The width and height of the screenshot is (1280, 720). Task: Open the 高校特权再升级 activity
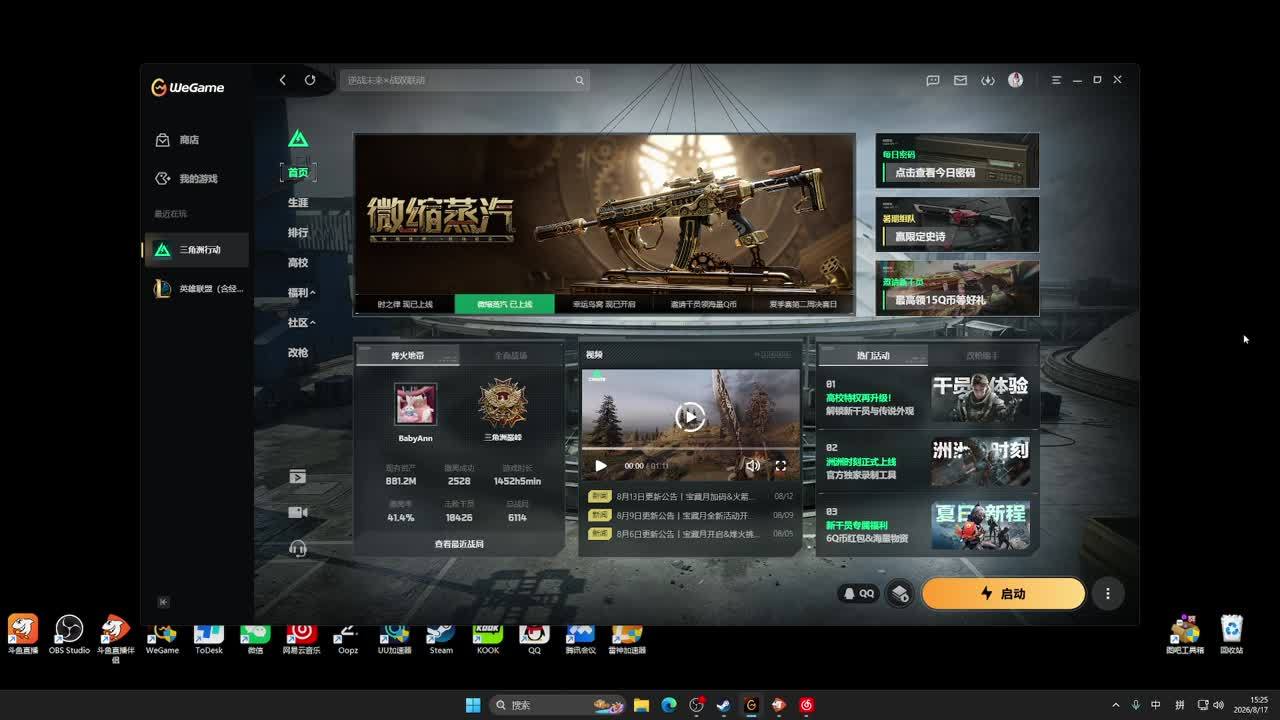pos(927,398)
